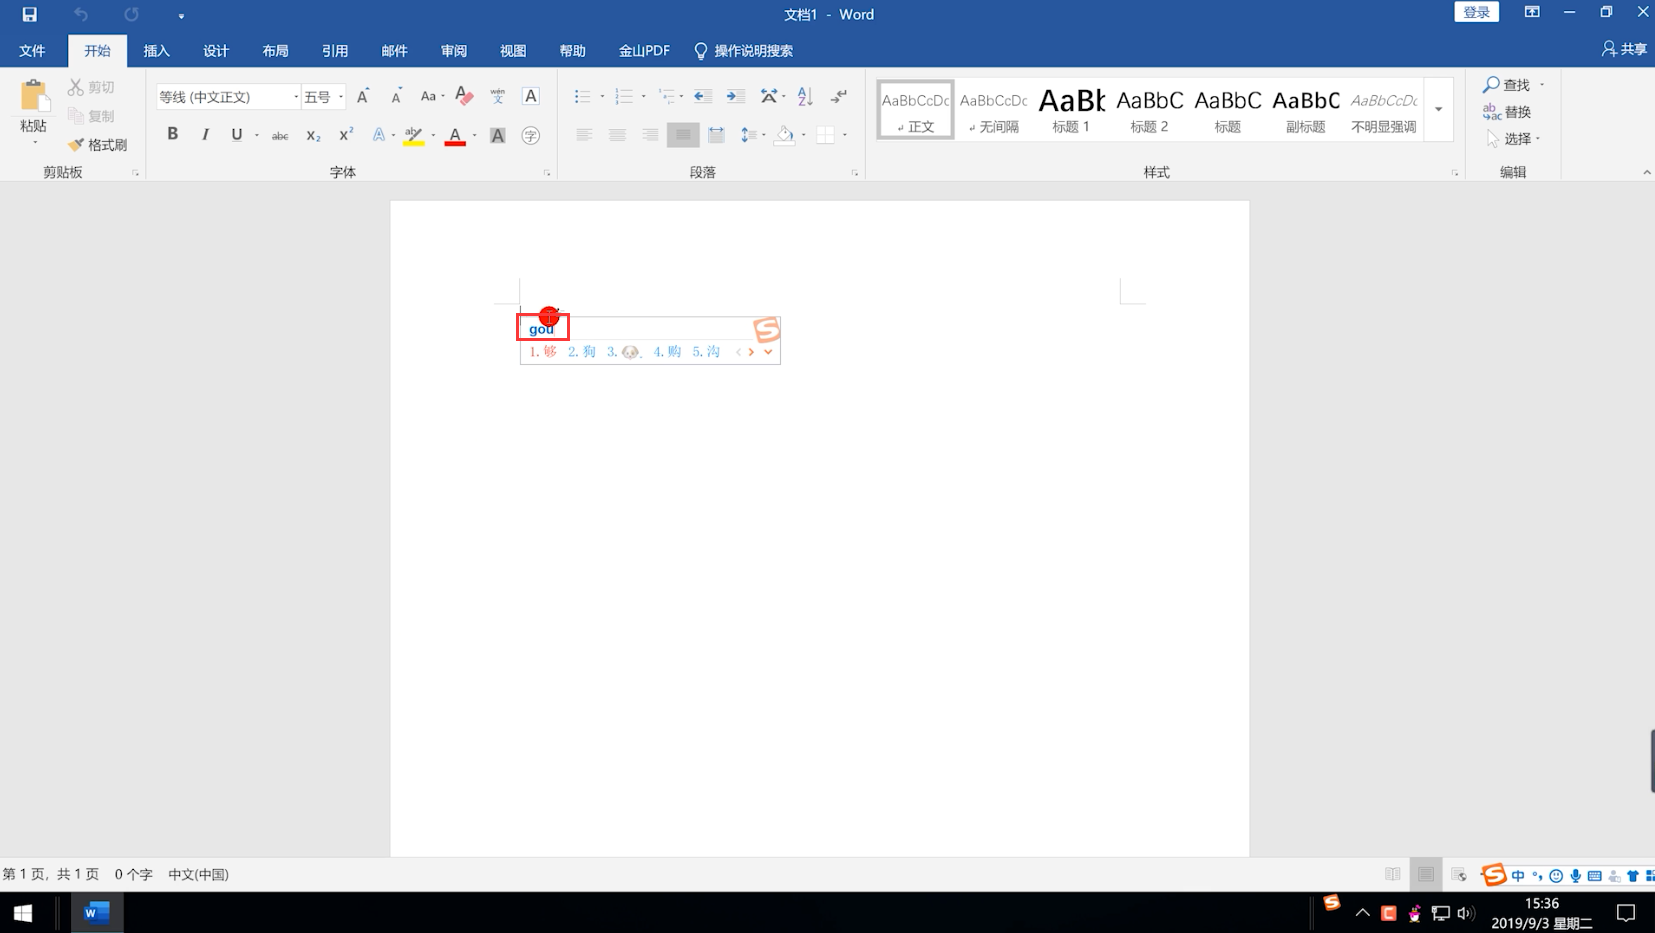Expand the bullets list dropdown arrow

[x=602, y=97]
